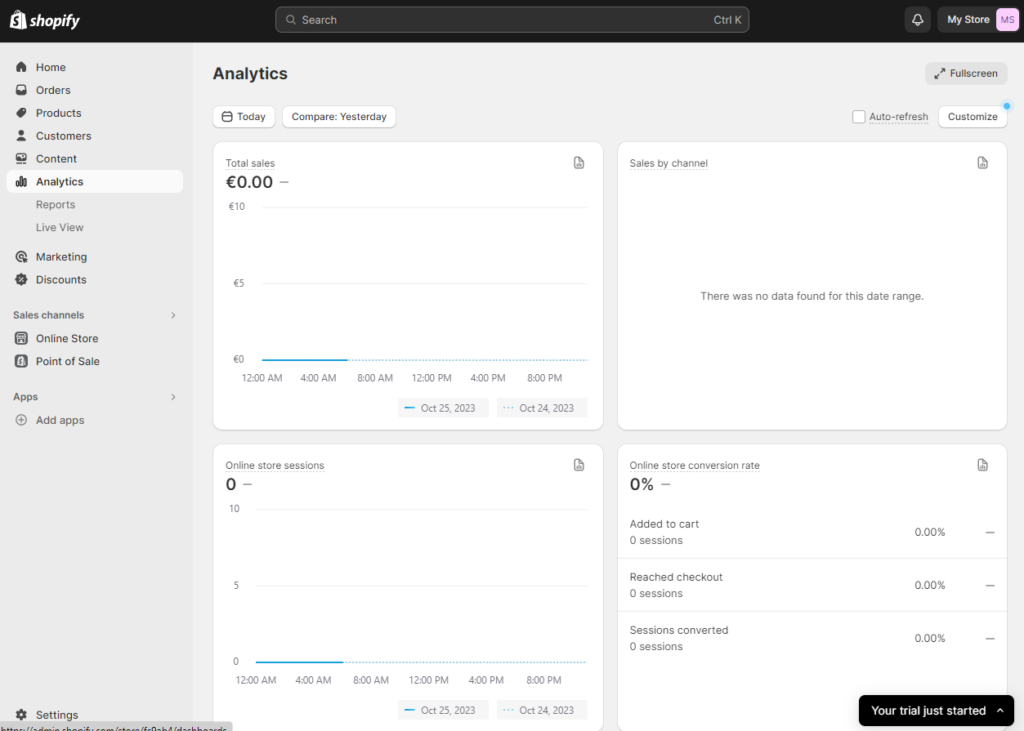The height and width of the screenshot is (731, 1024).
Task: Open Products in sidebar
Action: 95,112
